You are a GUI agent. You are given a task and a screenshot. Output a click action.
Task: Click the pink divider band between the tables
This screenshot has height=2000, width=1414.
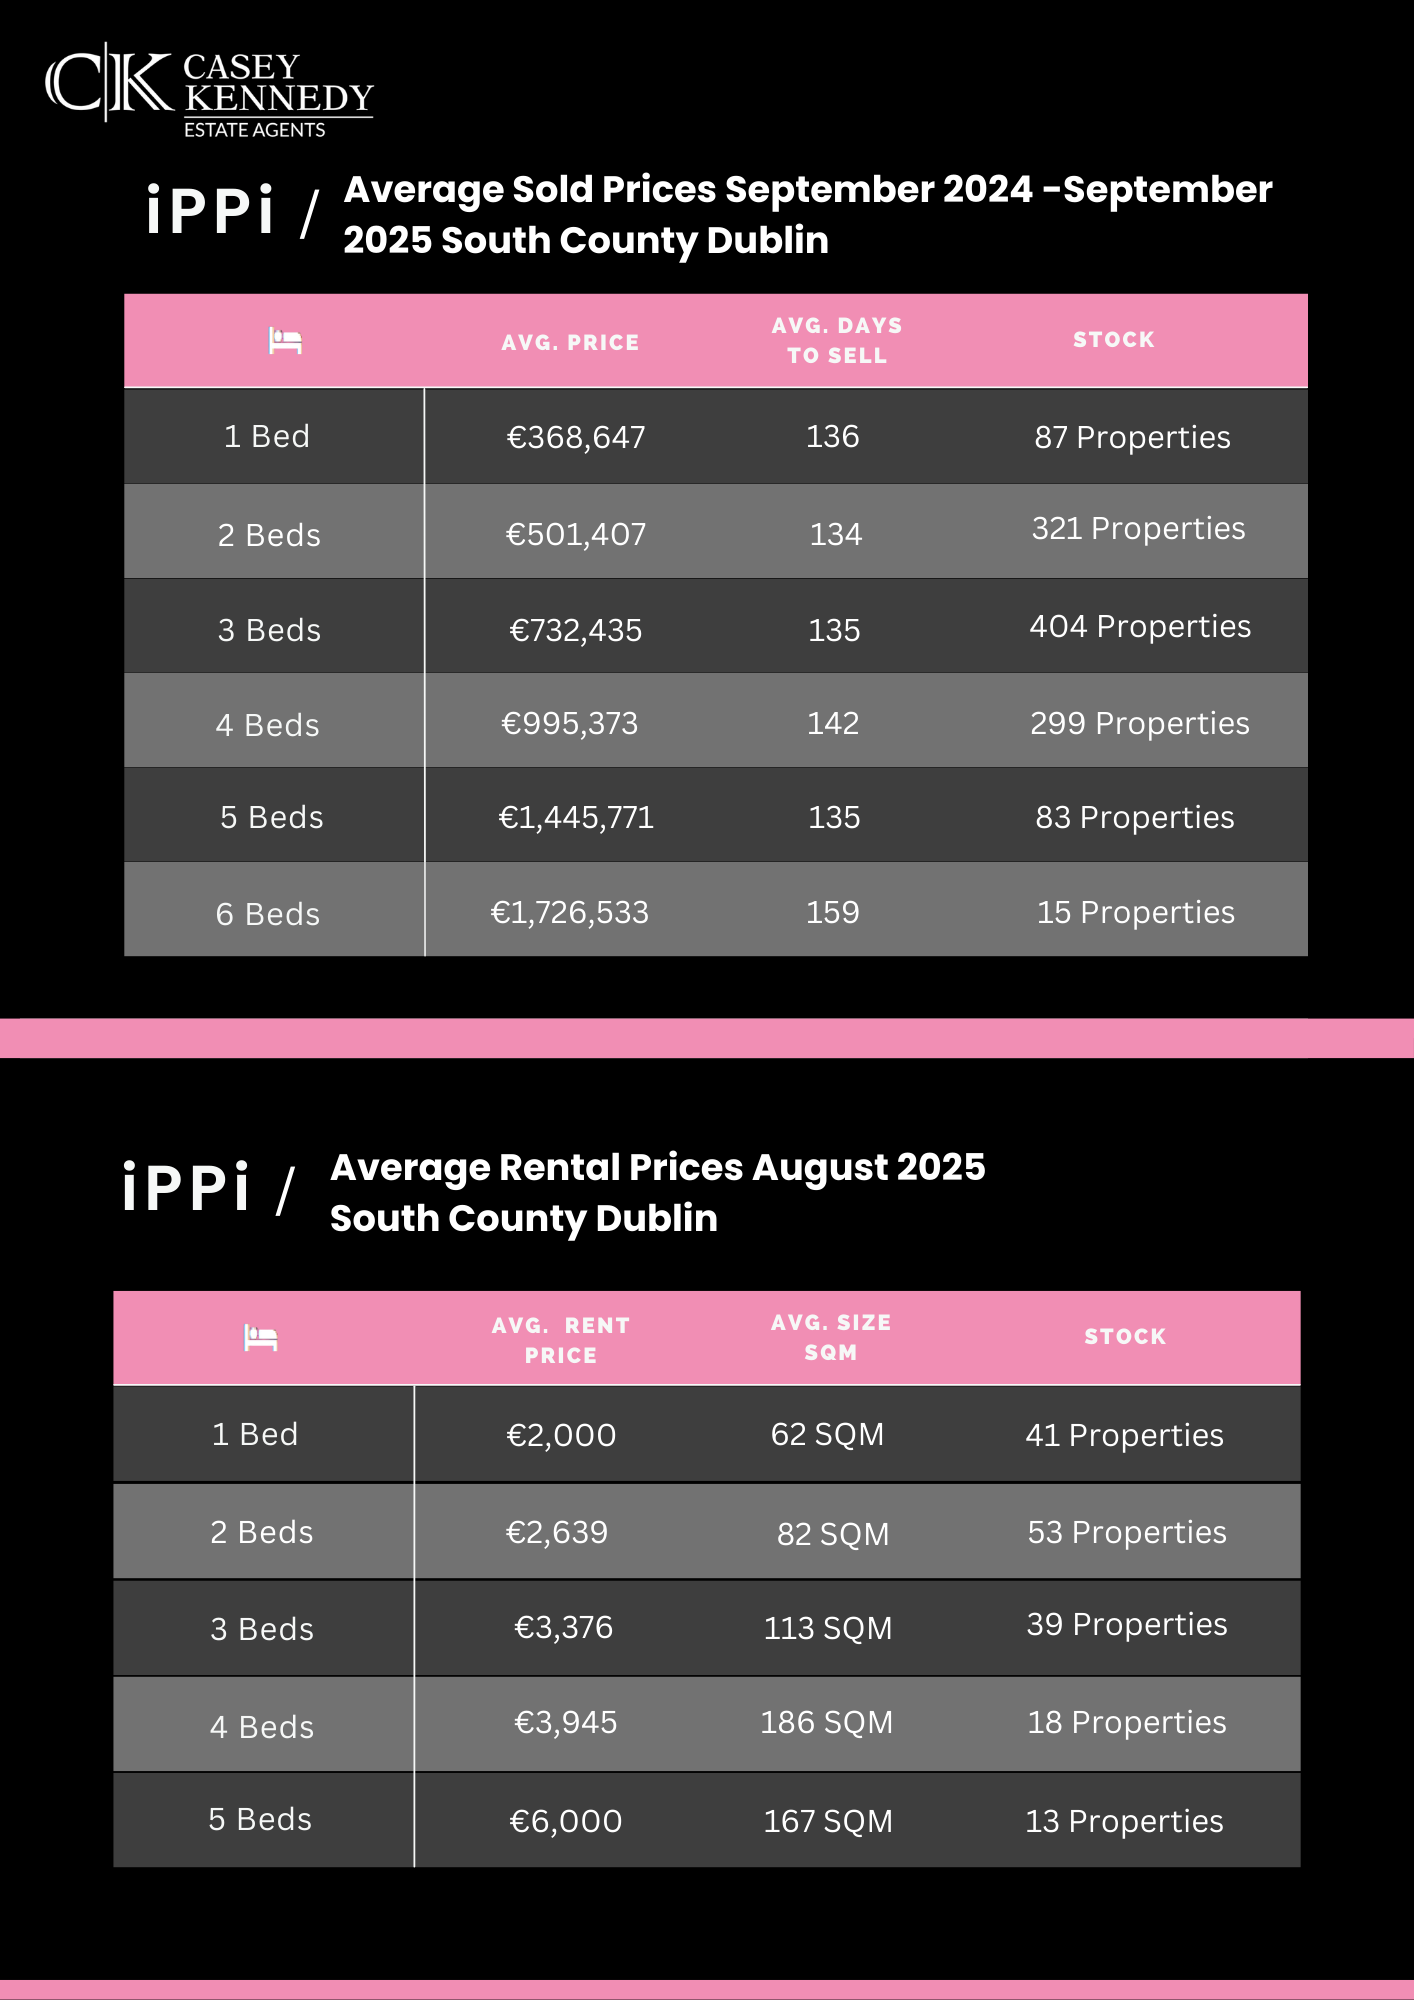point(707,1038)
